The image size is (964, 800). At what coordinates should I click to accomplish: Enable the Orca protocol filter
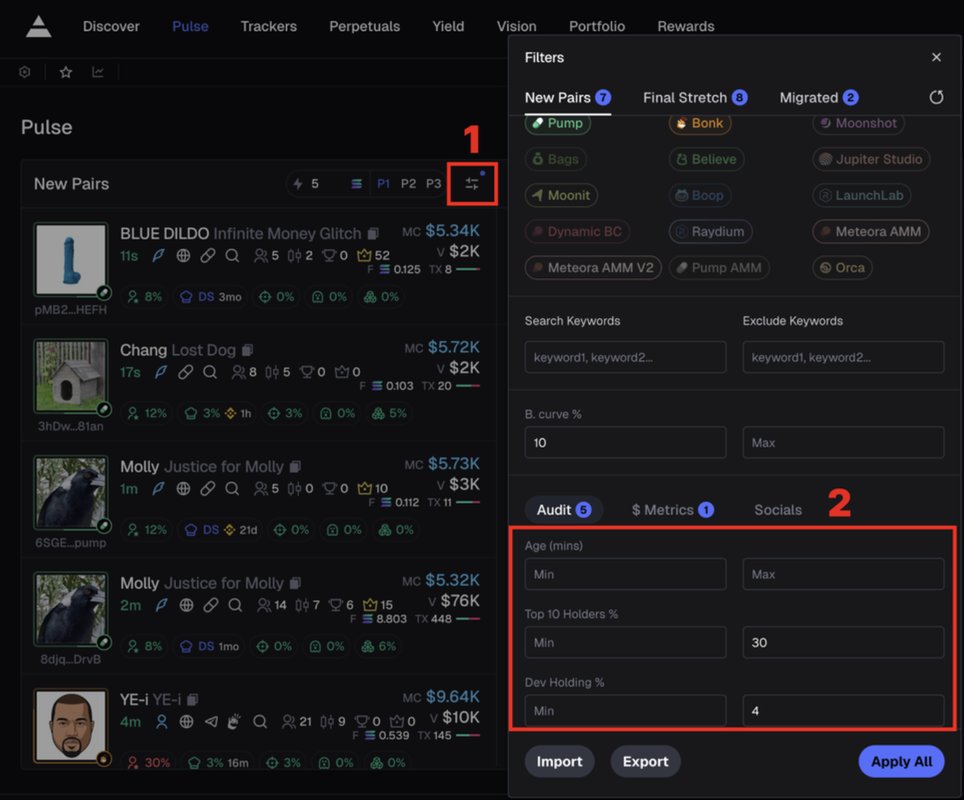[x=842, y=267]
